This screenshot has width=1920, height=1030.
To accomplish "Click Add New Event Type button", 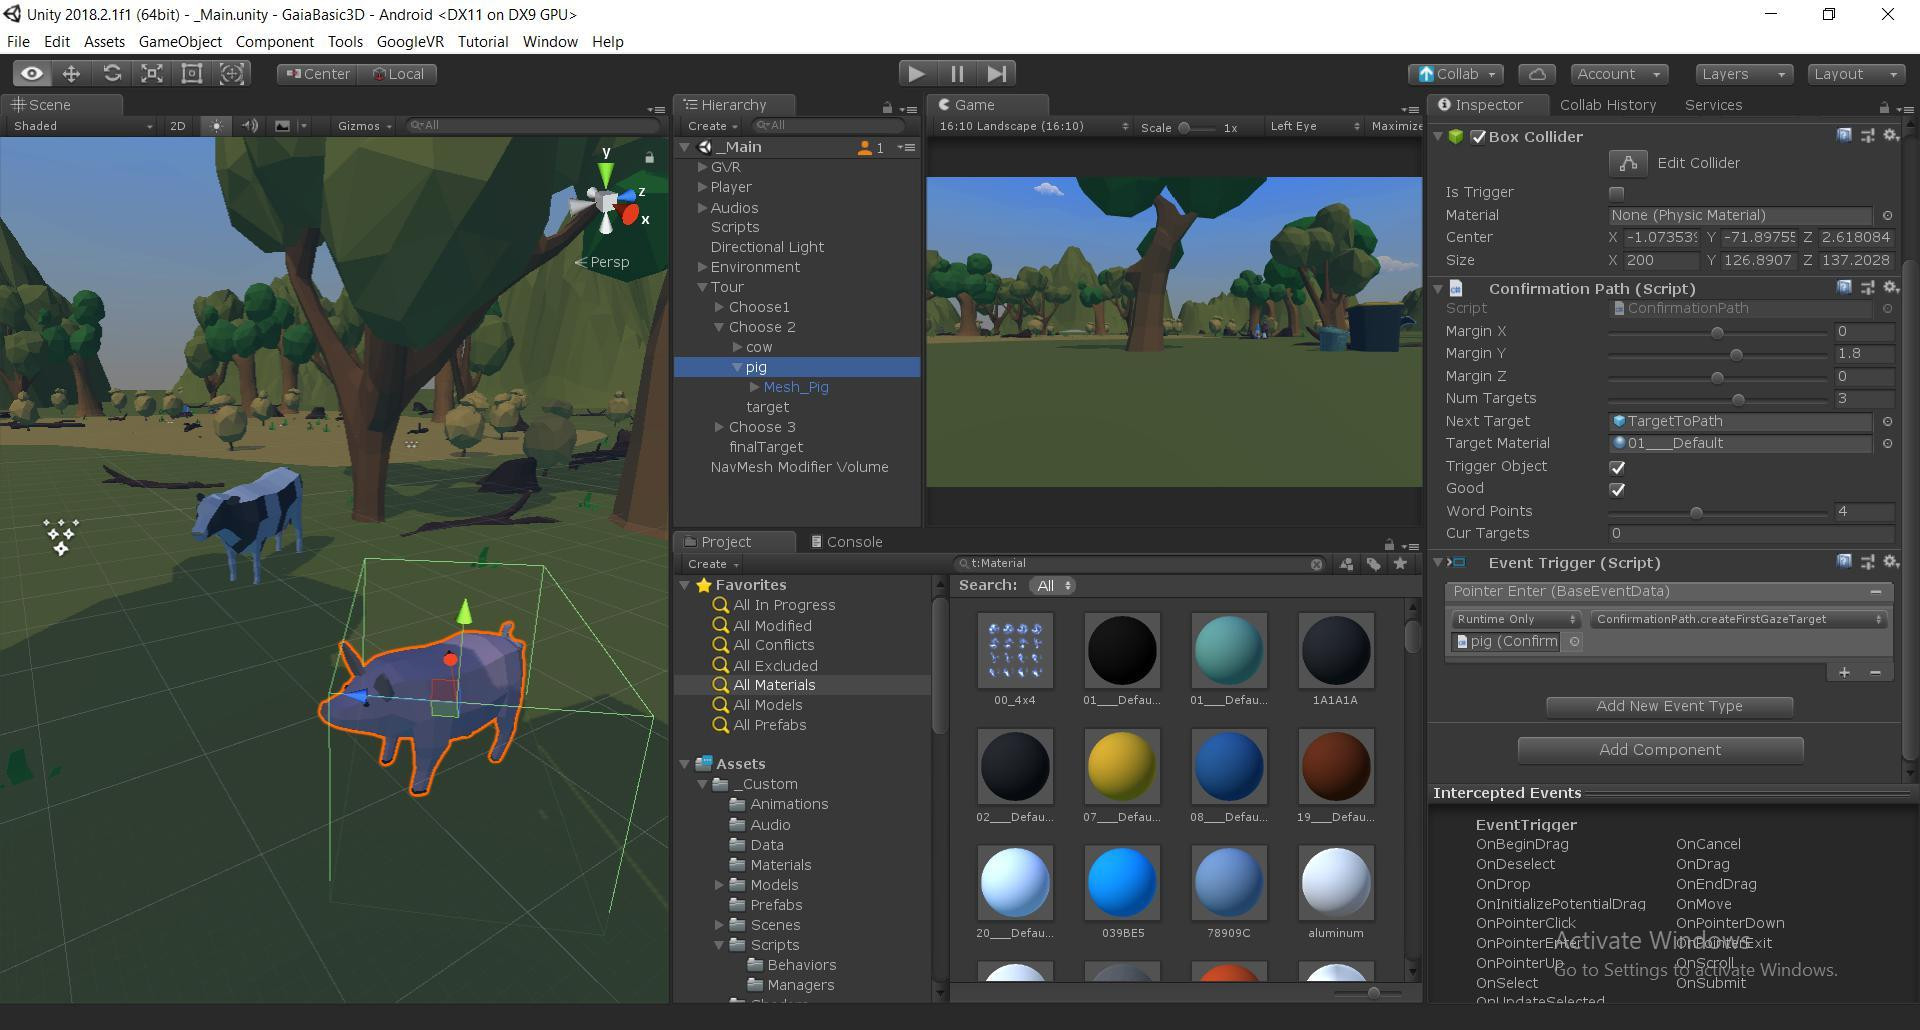I will click(x=1669, y=706).
